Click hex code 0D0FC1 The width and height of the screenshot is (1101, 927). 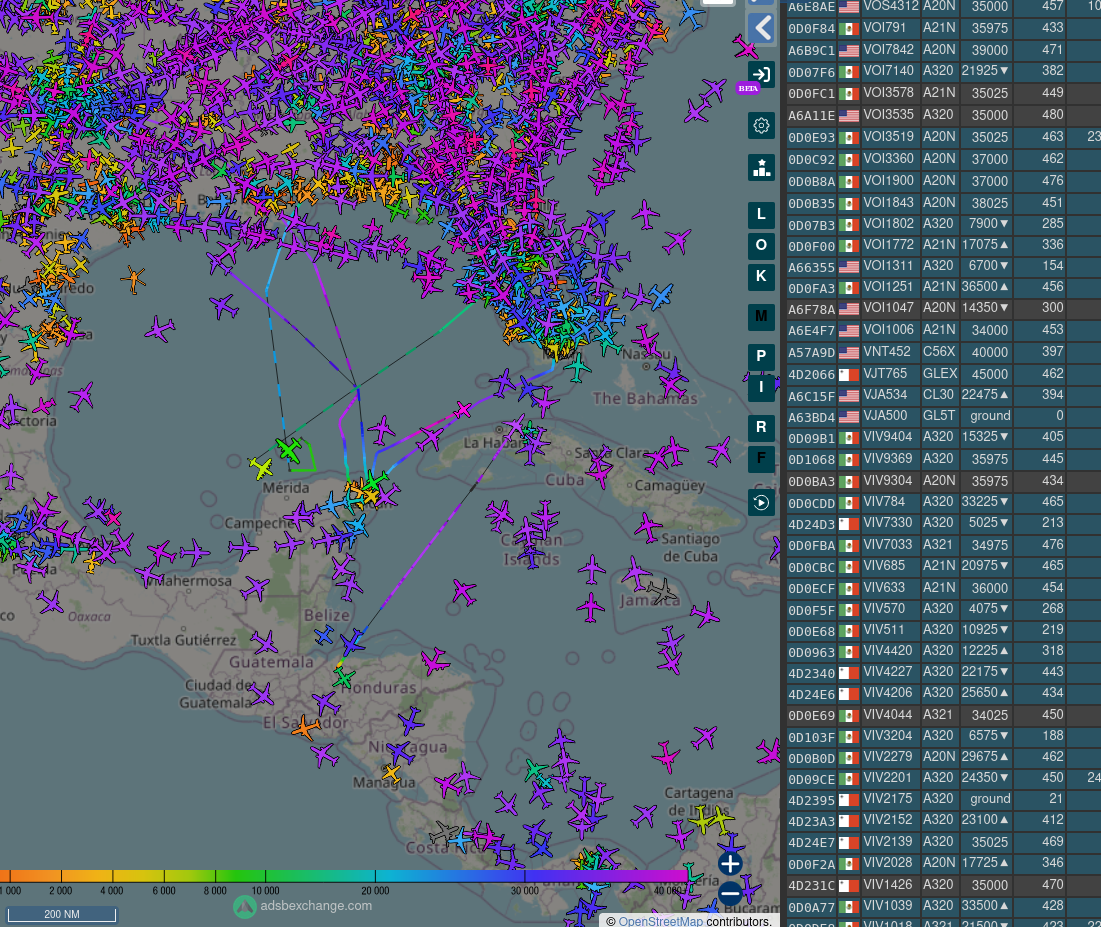click(x=811, y=93)
